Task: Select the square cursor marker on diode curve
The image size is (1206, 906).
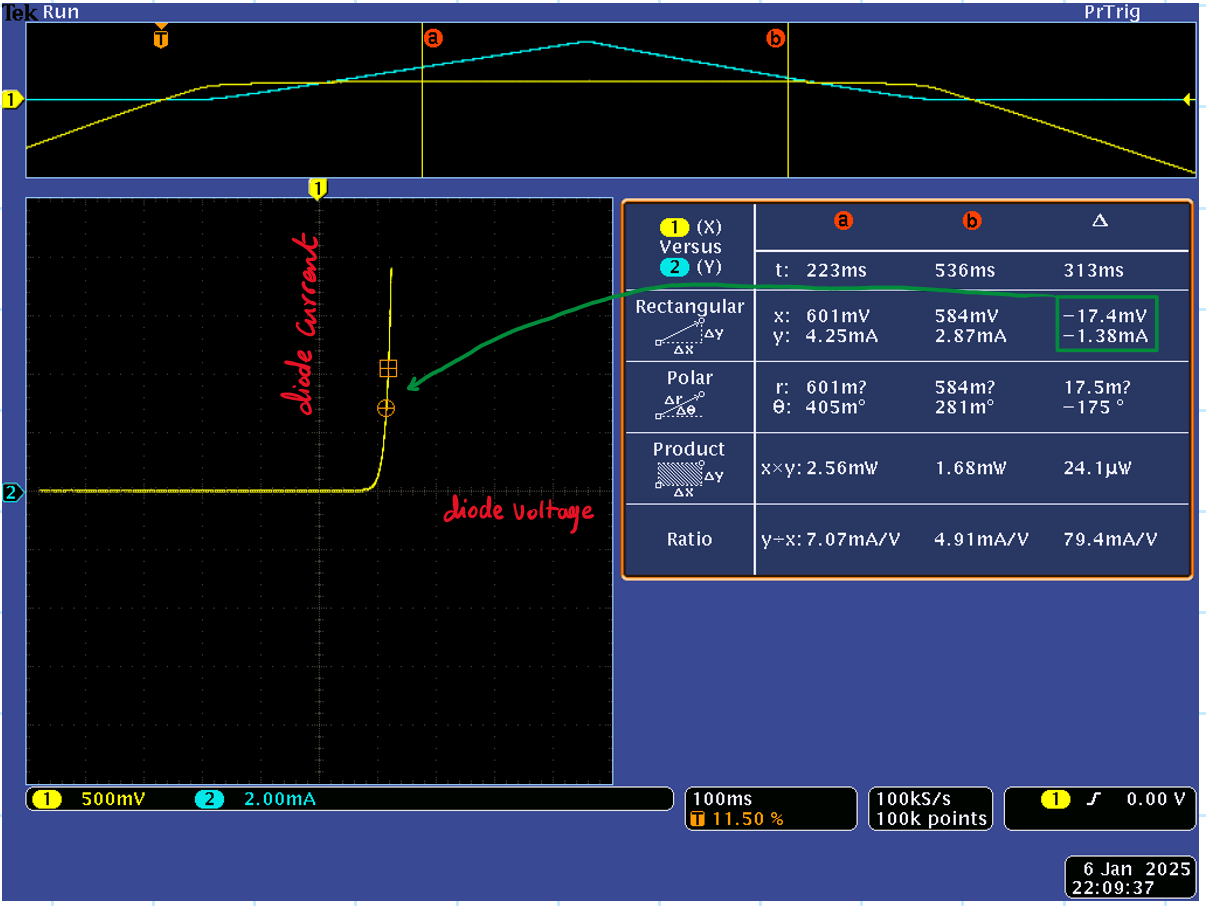Action: point(388,368)
